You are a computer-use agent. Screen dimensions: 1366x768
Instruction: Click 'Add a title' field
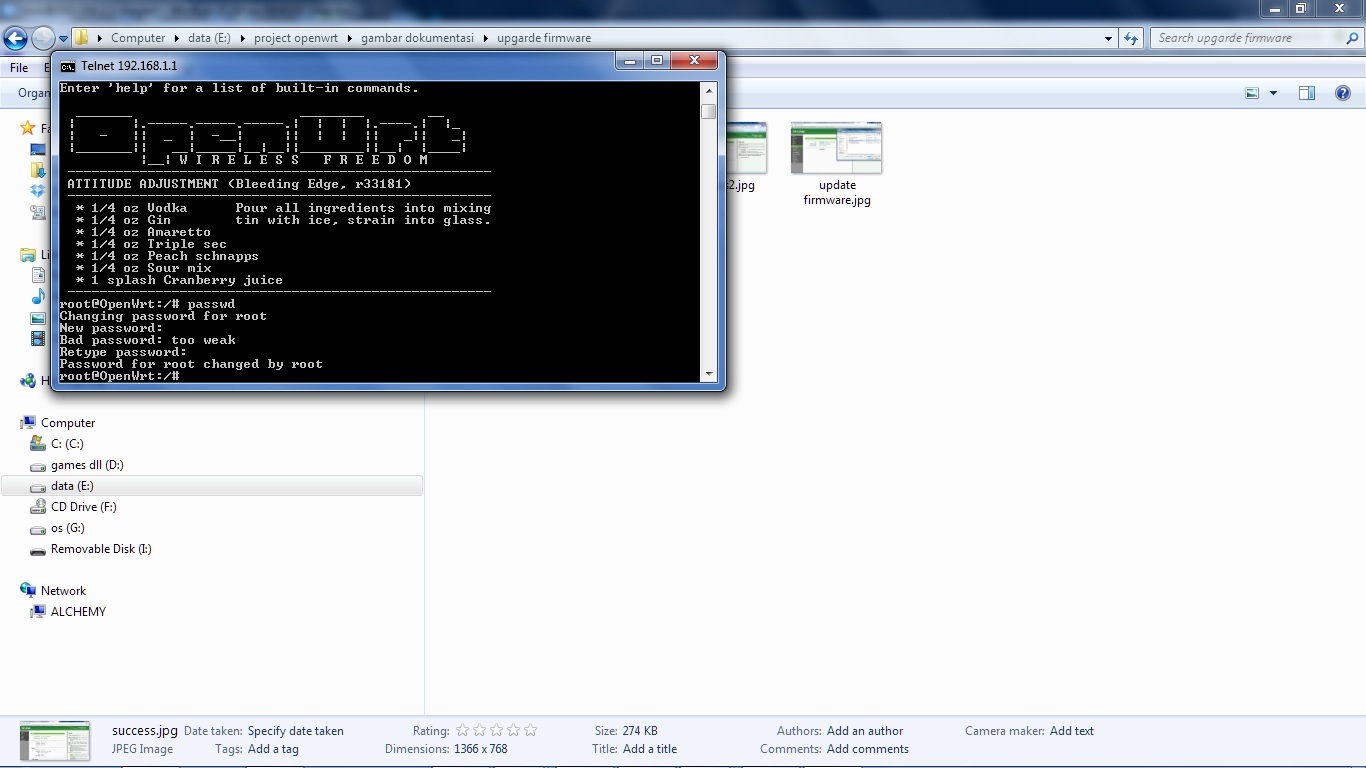pos(650,749)
